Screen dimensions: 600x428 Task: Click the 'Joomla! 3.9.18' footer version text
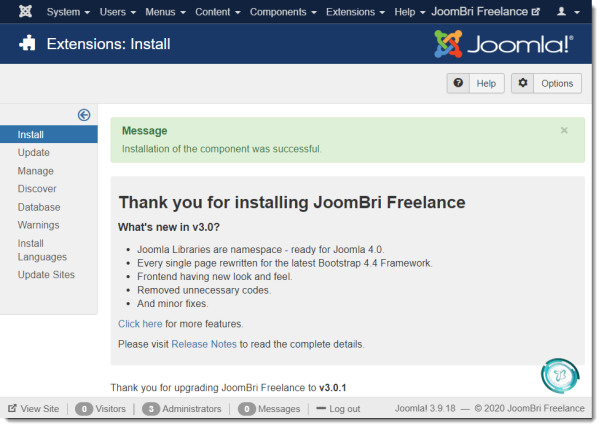pyautogui.click(x=425, y=408)
